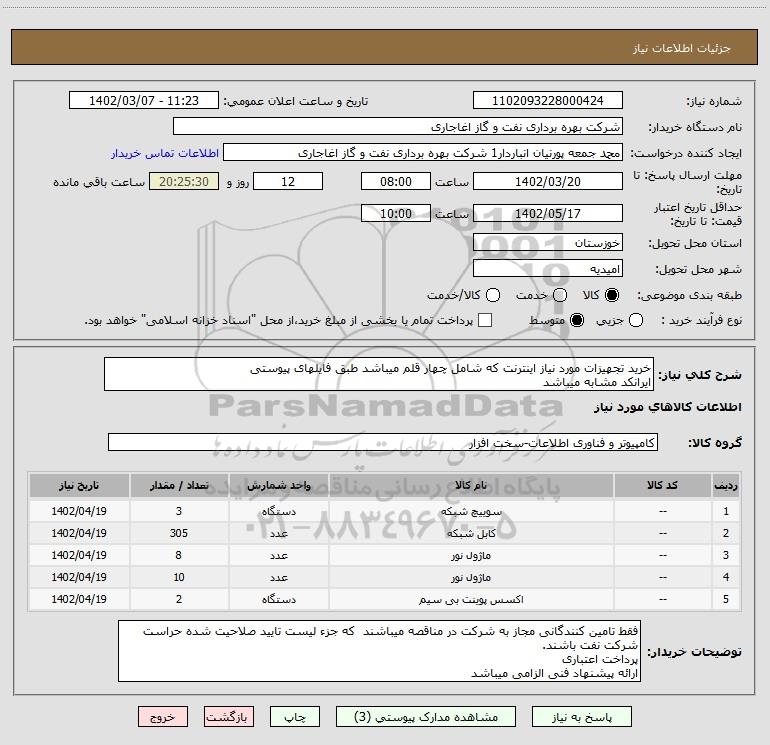The width and height of the screenshot is (770, 745).
Task: Toggle the اسناد خزانه اسلامی payment checkbox
Action: click(x=485, y=320)
